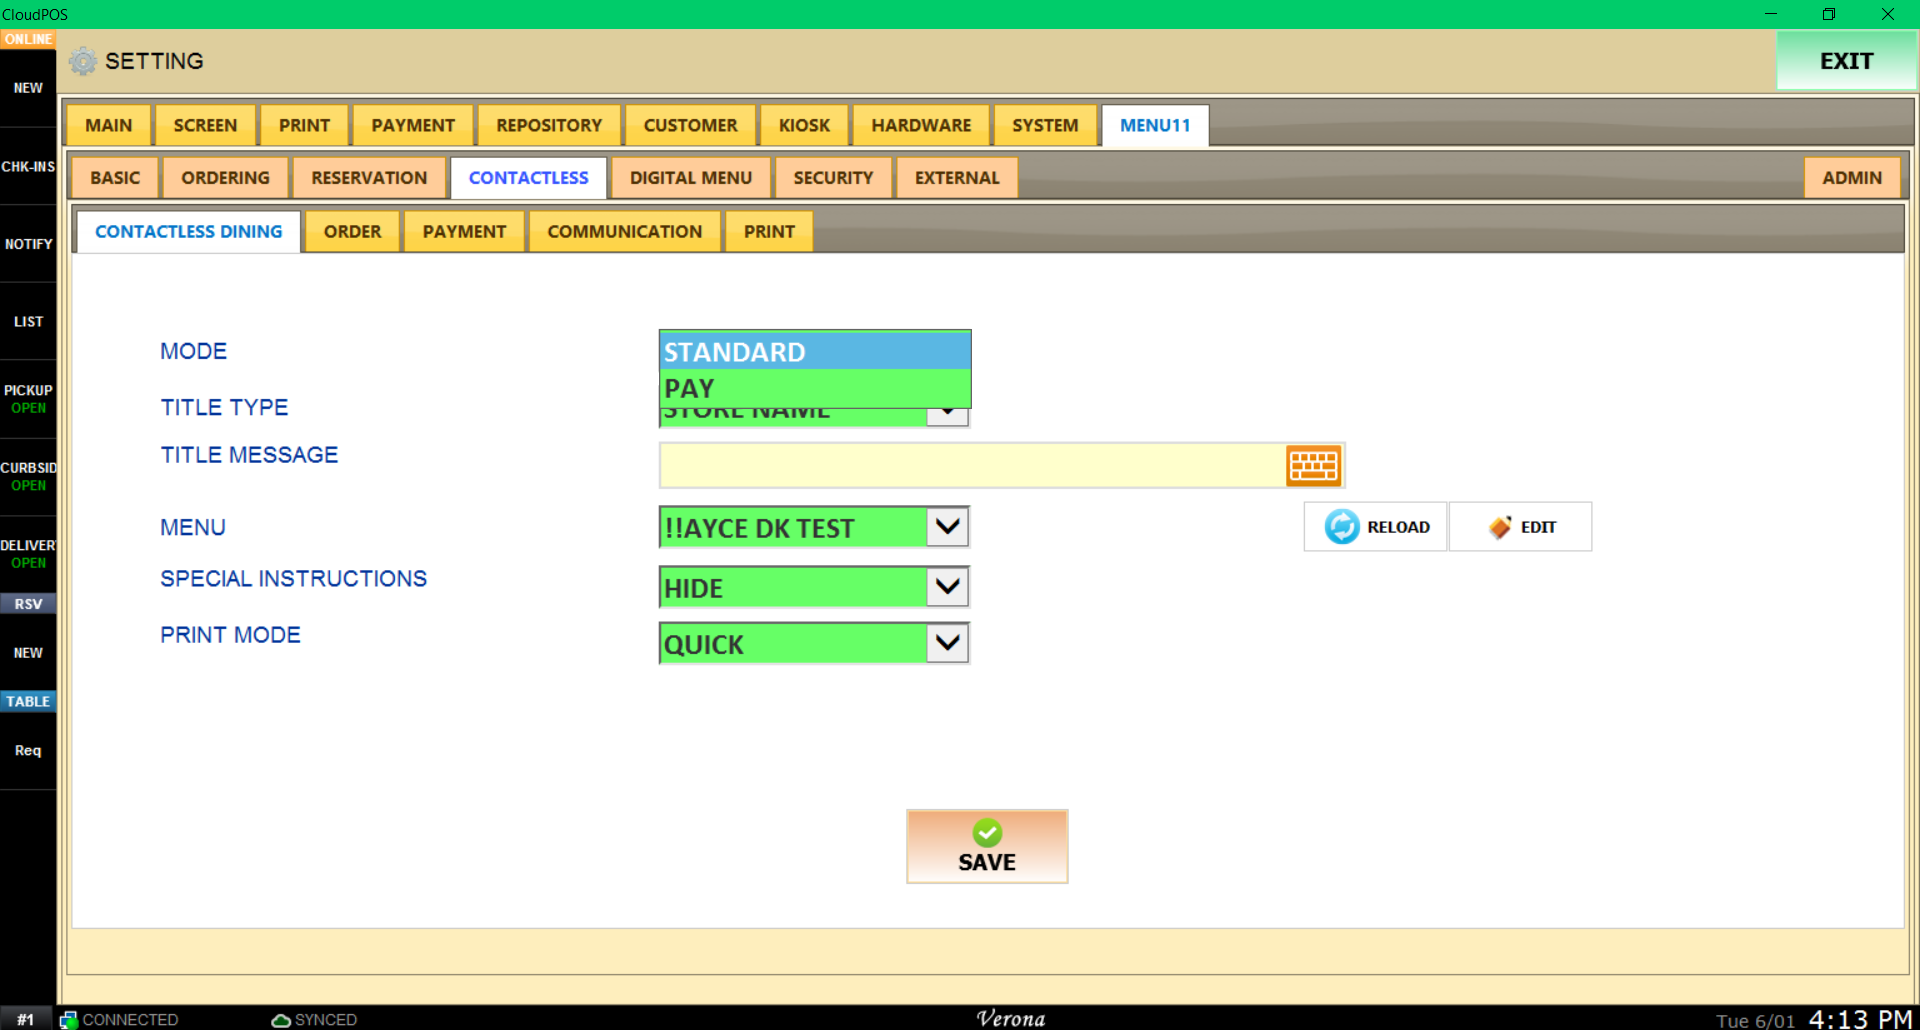Viewport: 1920px width, 1030px height.
Task: Open the PRINT tab under Contactless
Action: 769,232
